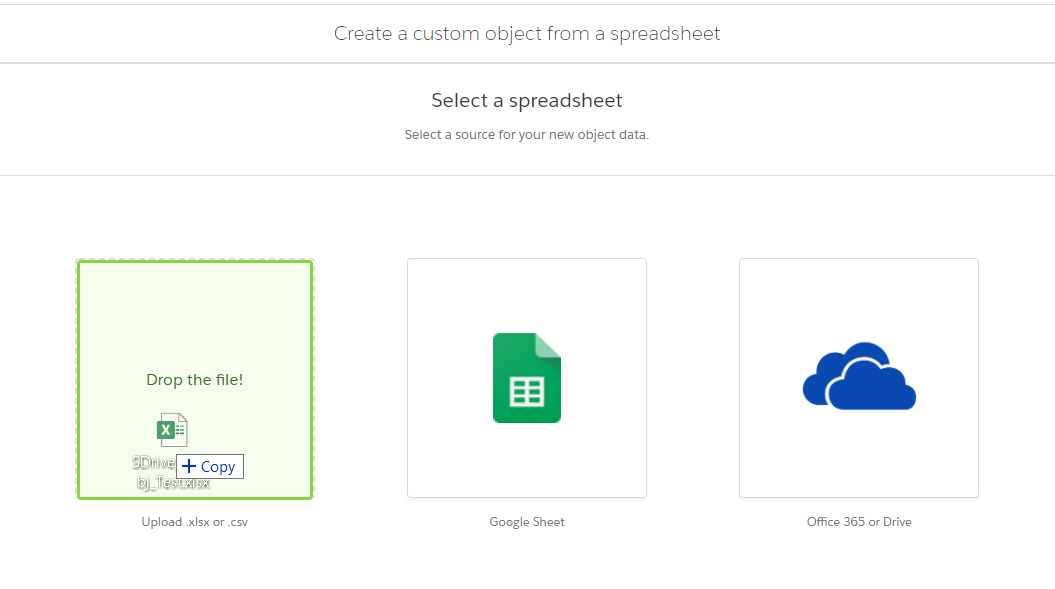Click the Upload .xlsx or .csv label
Screen dimensions: 1055x589
(194, 521)
